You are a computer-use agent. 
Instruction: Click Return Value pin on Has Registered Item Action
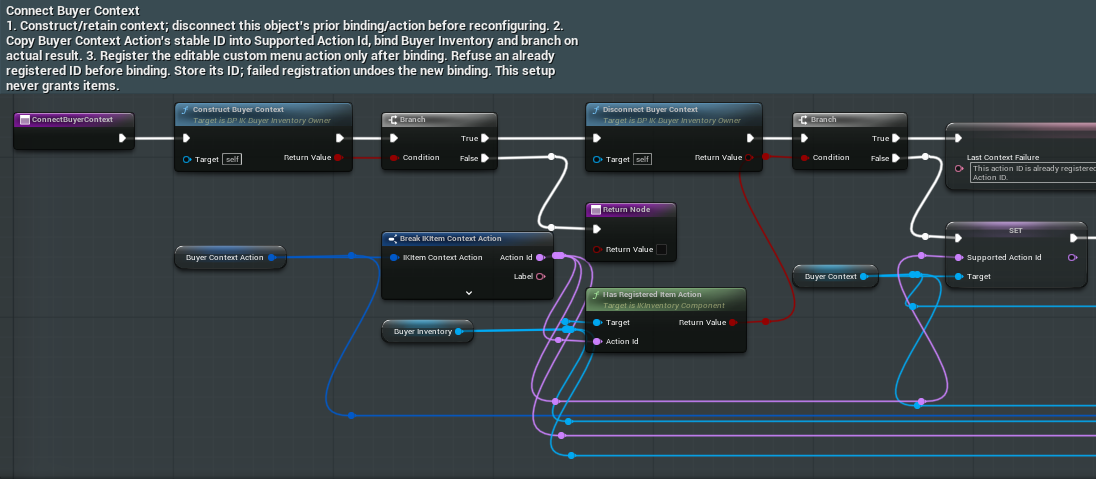tap(733, 322)
